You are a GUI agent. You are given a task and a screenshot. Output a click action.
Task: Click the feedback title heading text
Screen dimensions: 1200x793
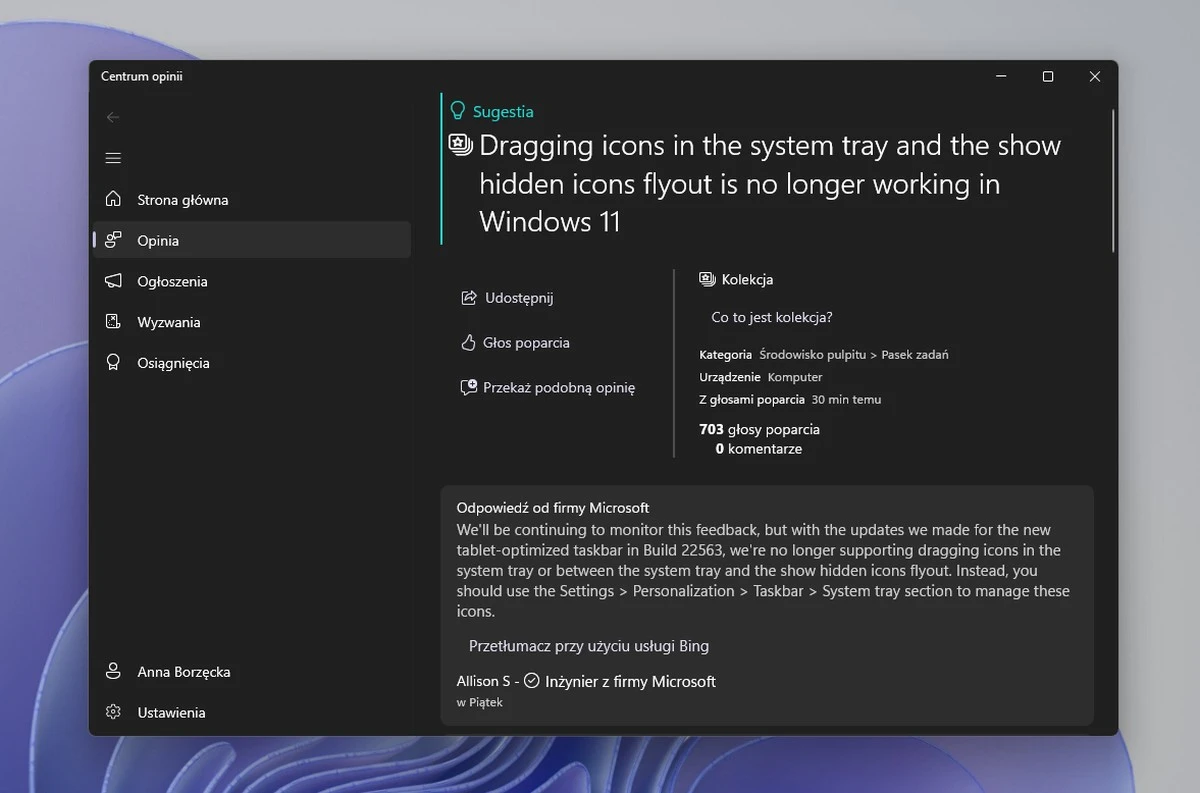pyautogui.click(x=768, y=184)
